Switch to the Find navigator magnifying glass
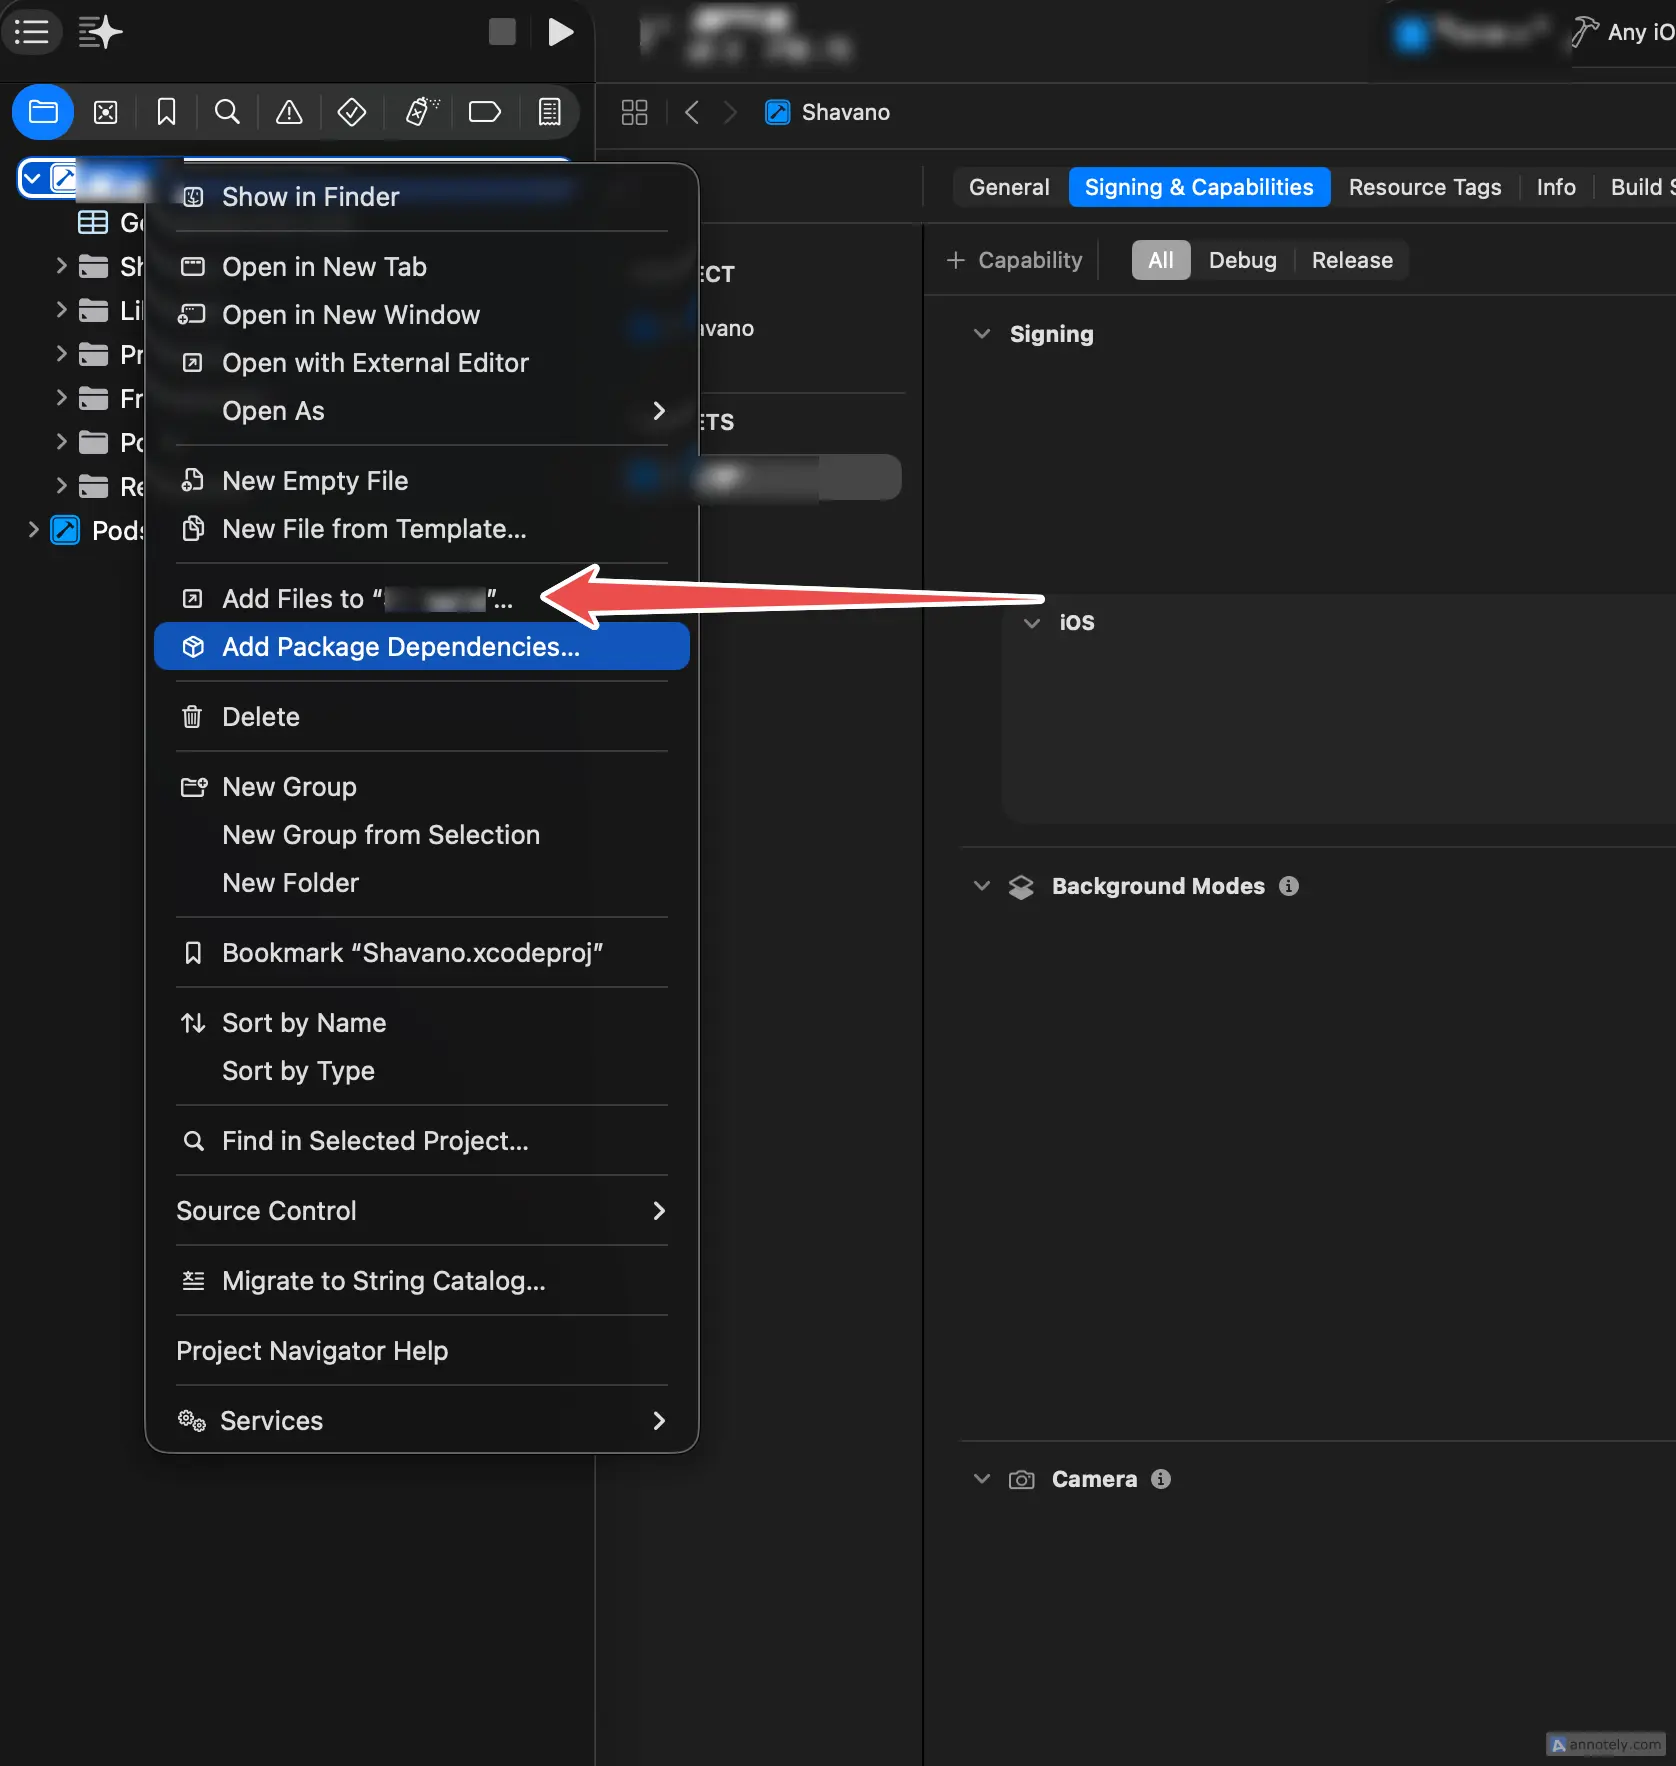This screenshot has width=1676, height=1766. click(x=227, y=112)
